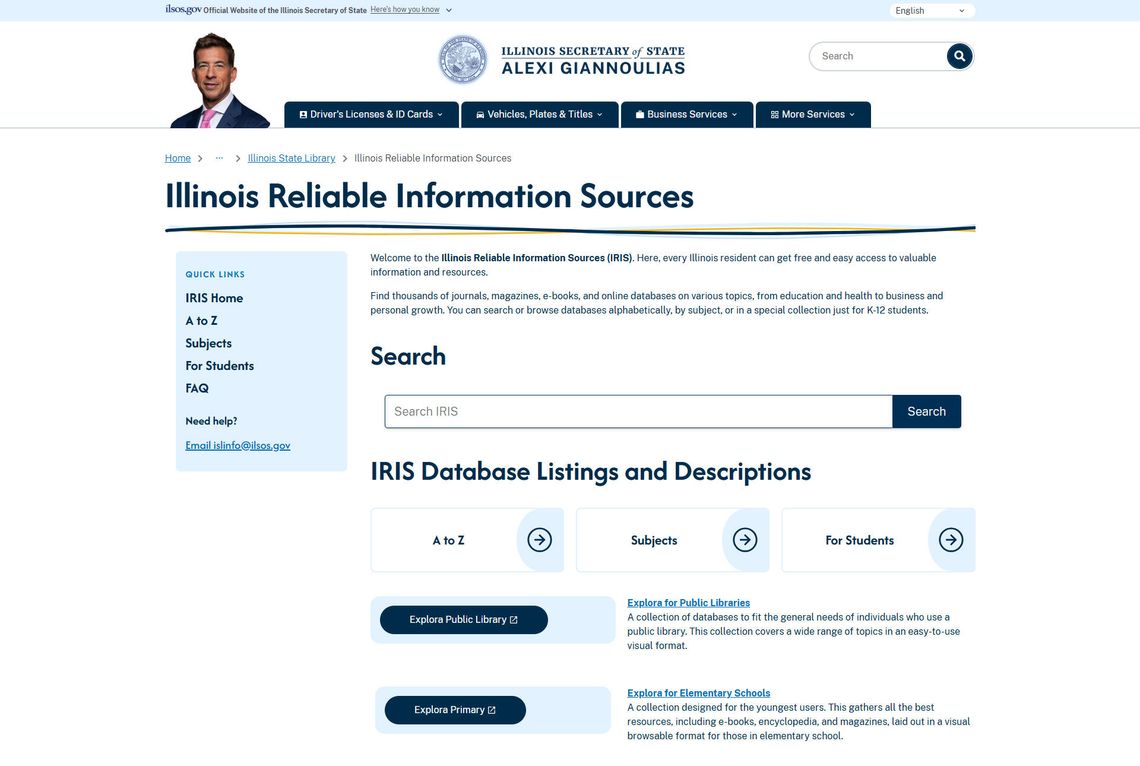Screen dimensions: 1140x766
Task: Click Explora for Elementary Schools link
Action: click(x=699, y=693)
